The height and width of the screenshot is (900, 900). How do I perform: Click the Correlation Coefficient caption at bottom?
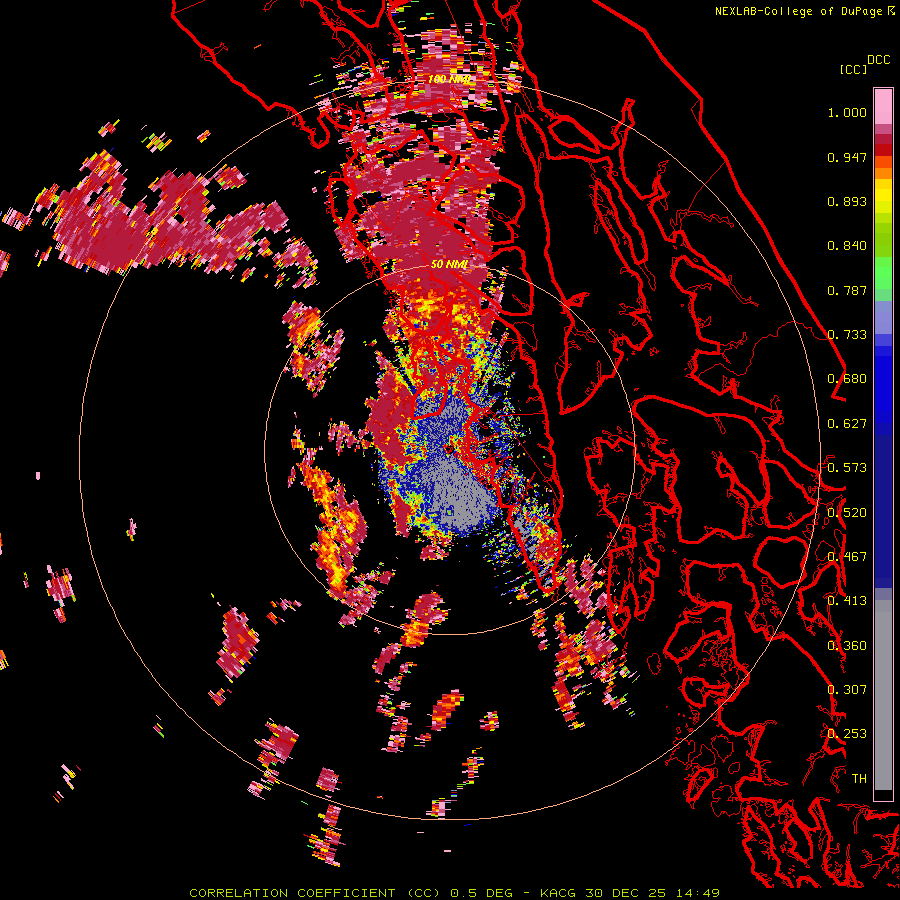(455, 893)
